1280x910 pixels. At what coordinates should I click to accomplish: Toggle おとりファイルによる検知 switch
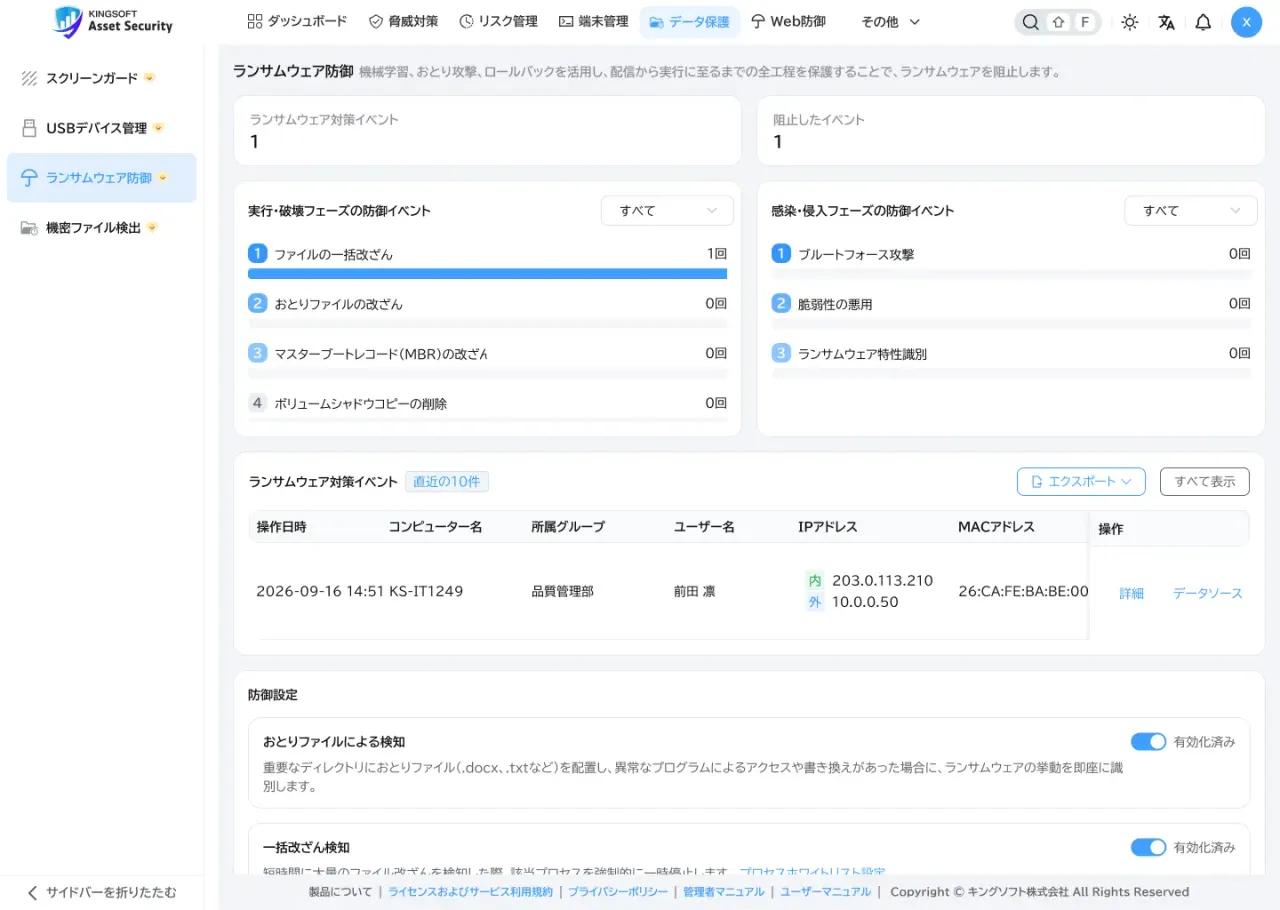point(1148,742)
